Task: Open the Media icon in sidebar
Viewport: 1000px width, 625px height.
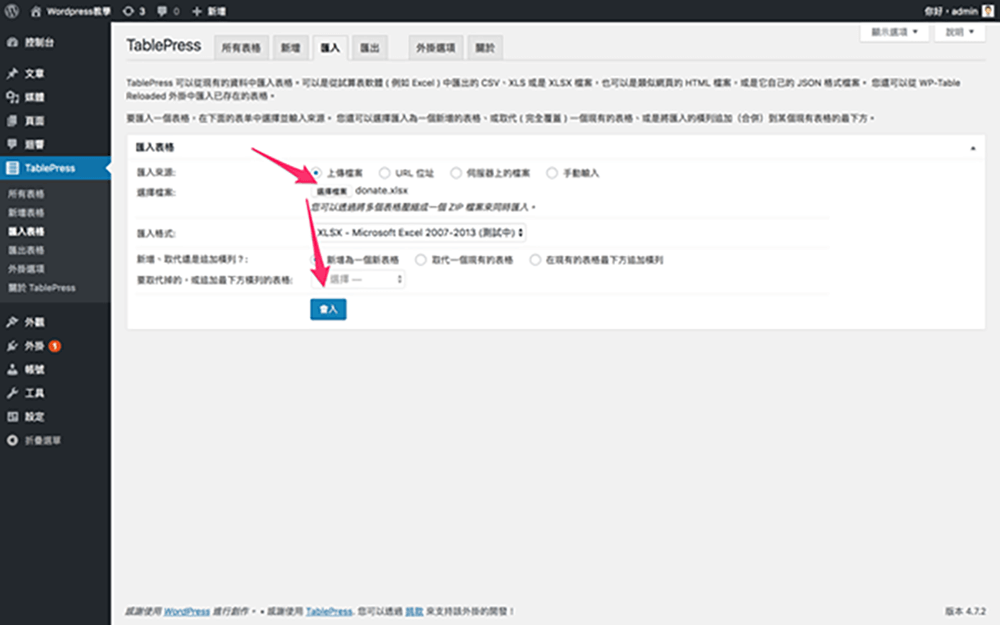Action: coord(12,97)
